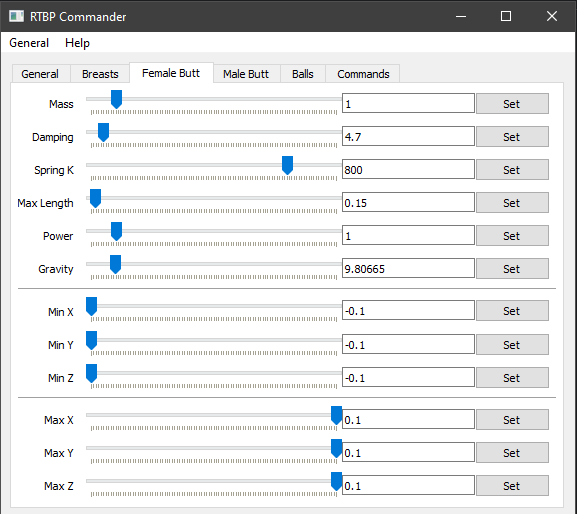Click Set button for Min X
Screen dimensions: 577x514
512,311
